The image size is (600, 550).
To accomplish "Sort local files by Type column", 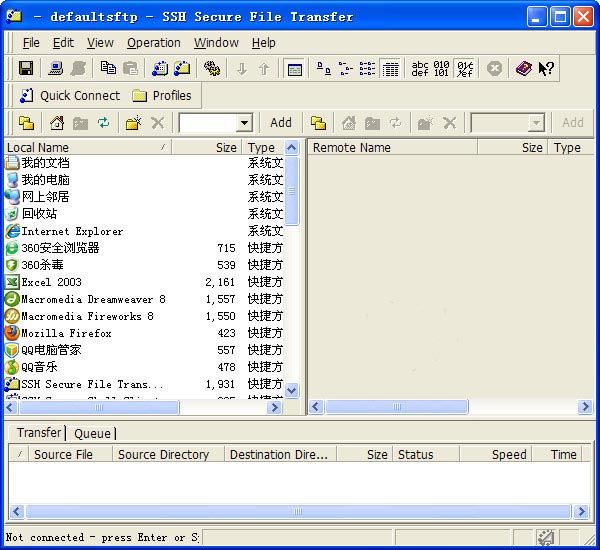I will 263,147.
